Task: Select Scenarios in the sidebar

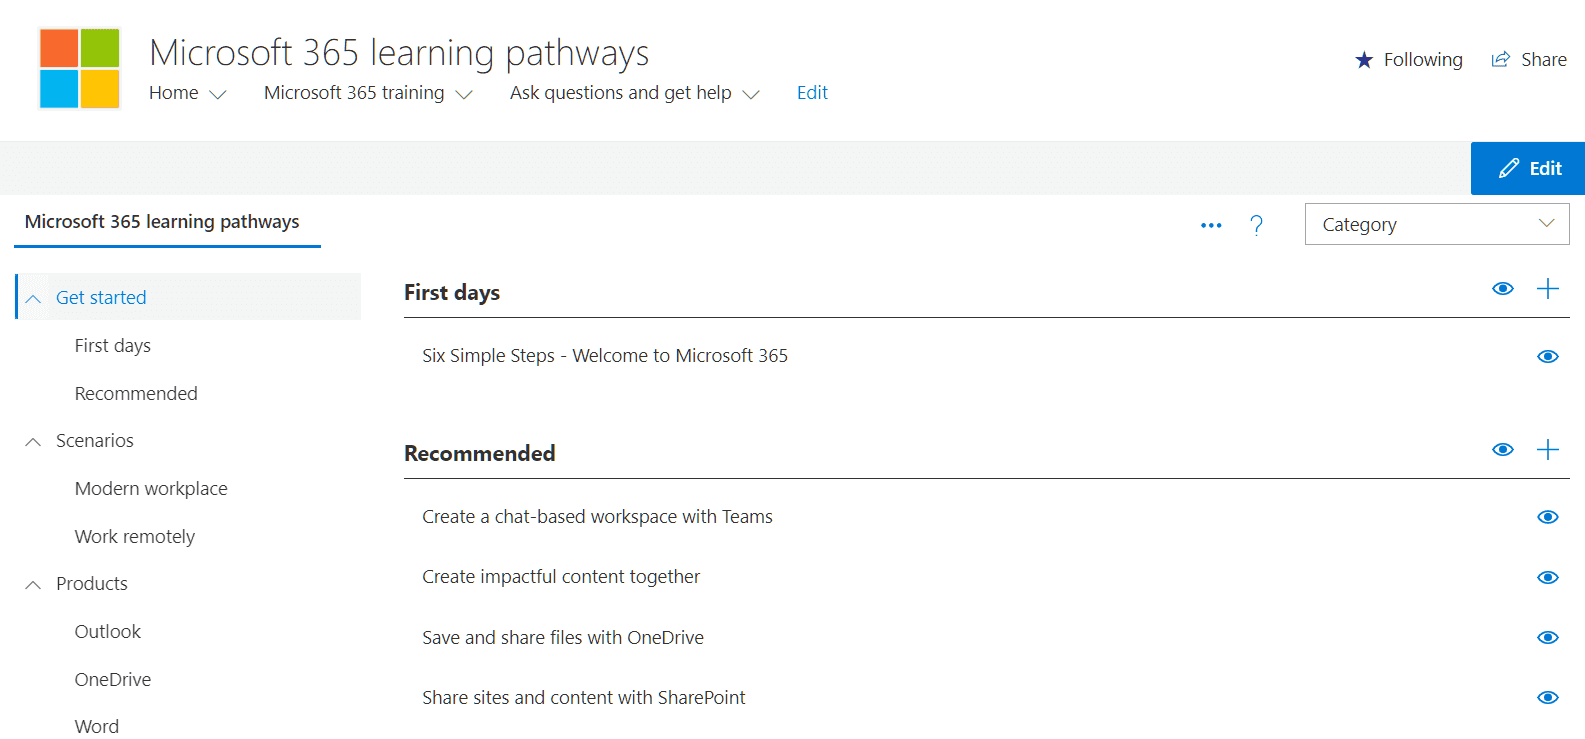Action: tap(95, 441)
